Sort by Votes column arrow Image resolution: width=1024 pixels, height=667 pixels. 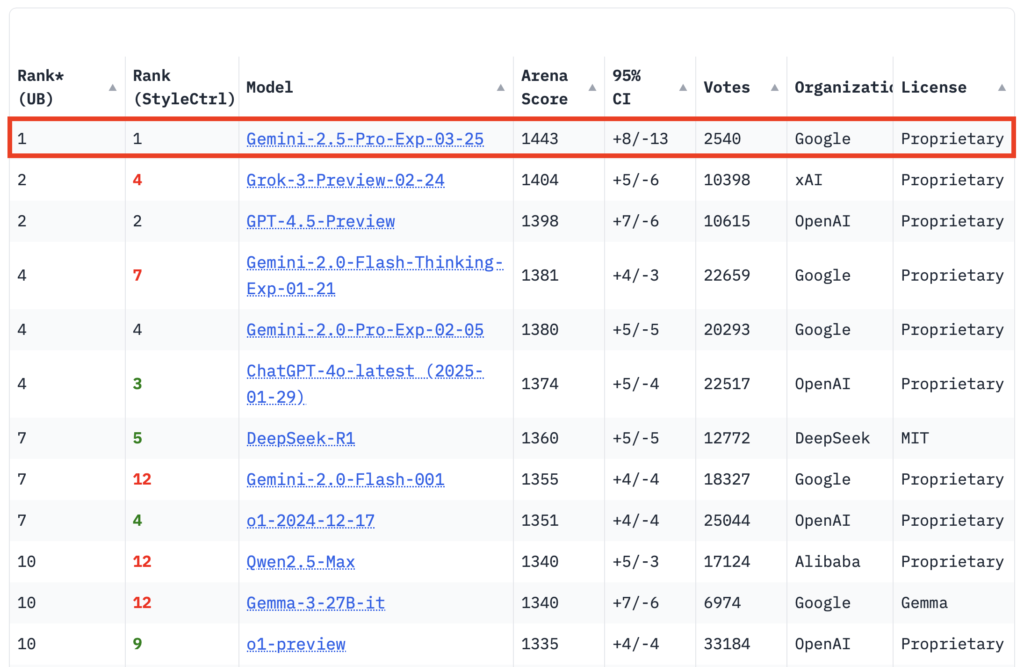pos(775,88)
